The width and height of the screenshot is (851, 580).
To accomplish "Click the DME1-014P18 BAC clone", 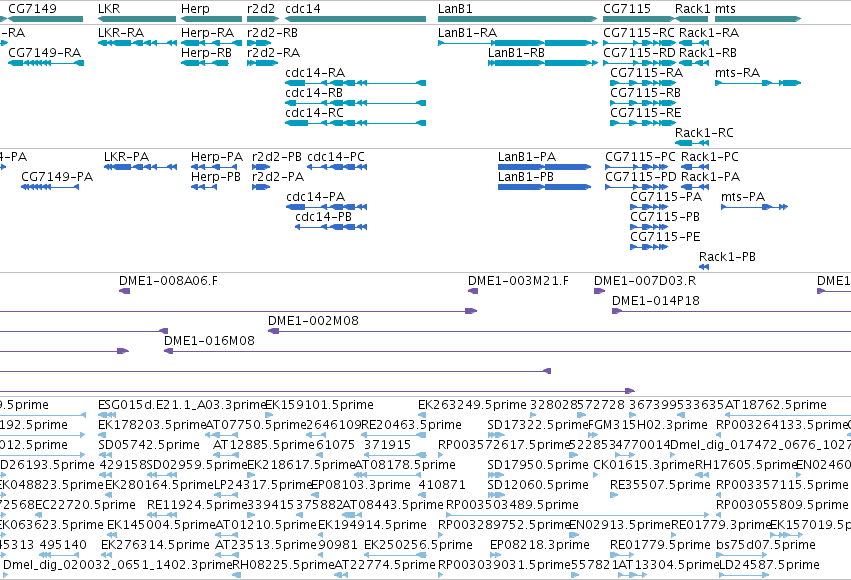I will [731, 311].
